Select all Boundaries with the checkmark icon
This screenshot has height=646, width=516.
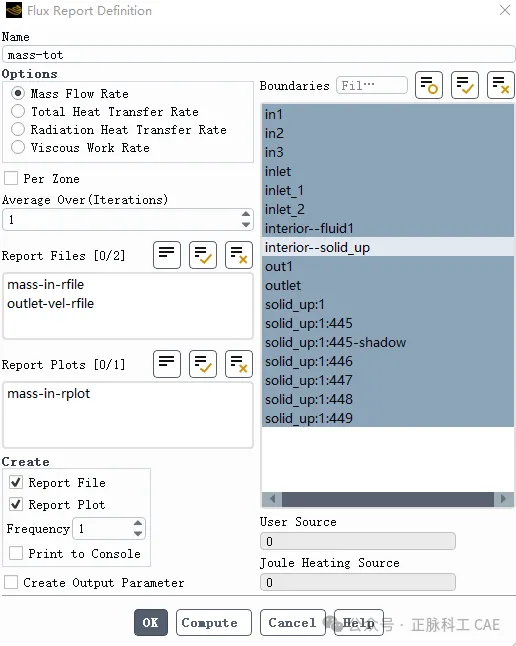[464, 85]
